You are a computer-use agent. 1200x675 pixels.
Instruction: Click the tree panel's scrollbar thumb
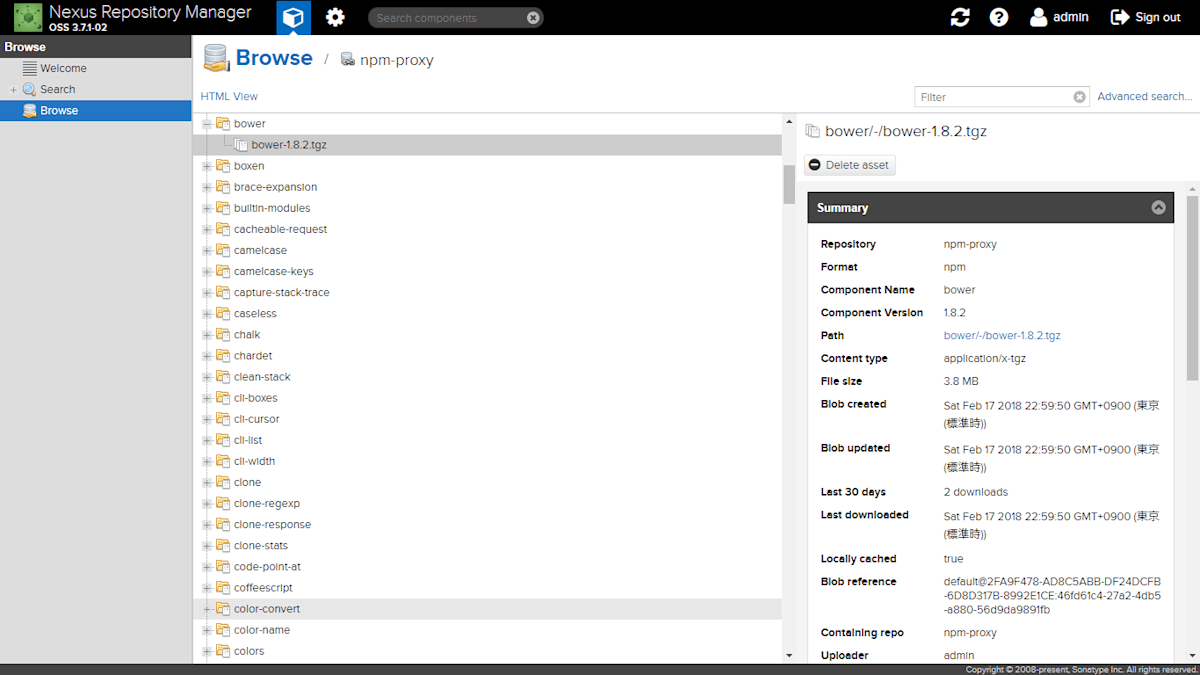tap(789, 184)
